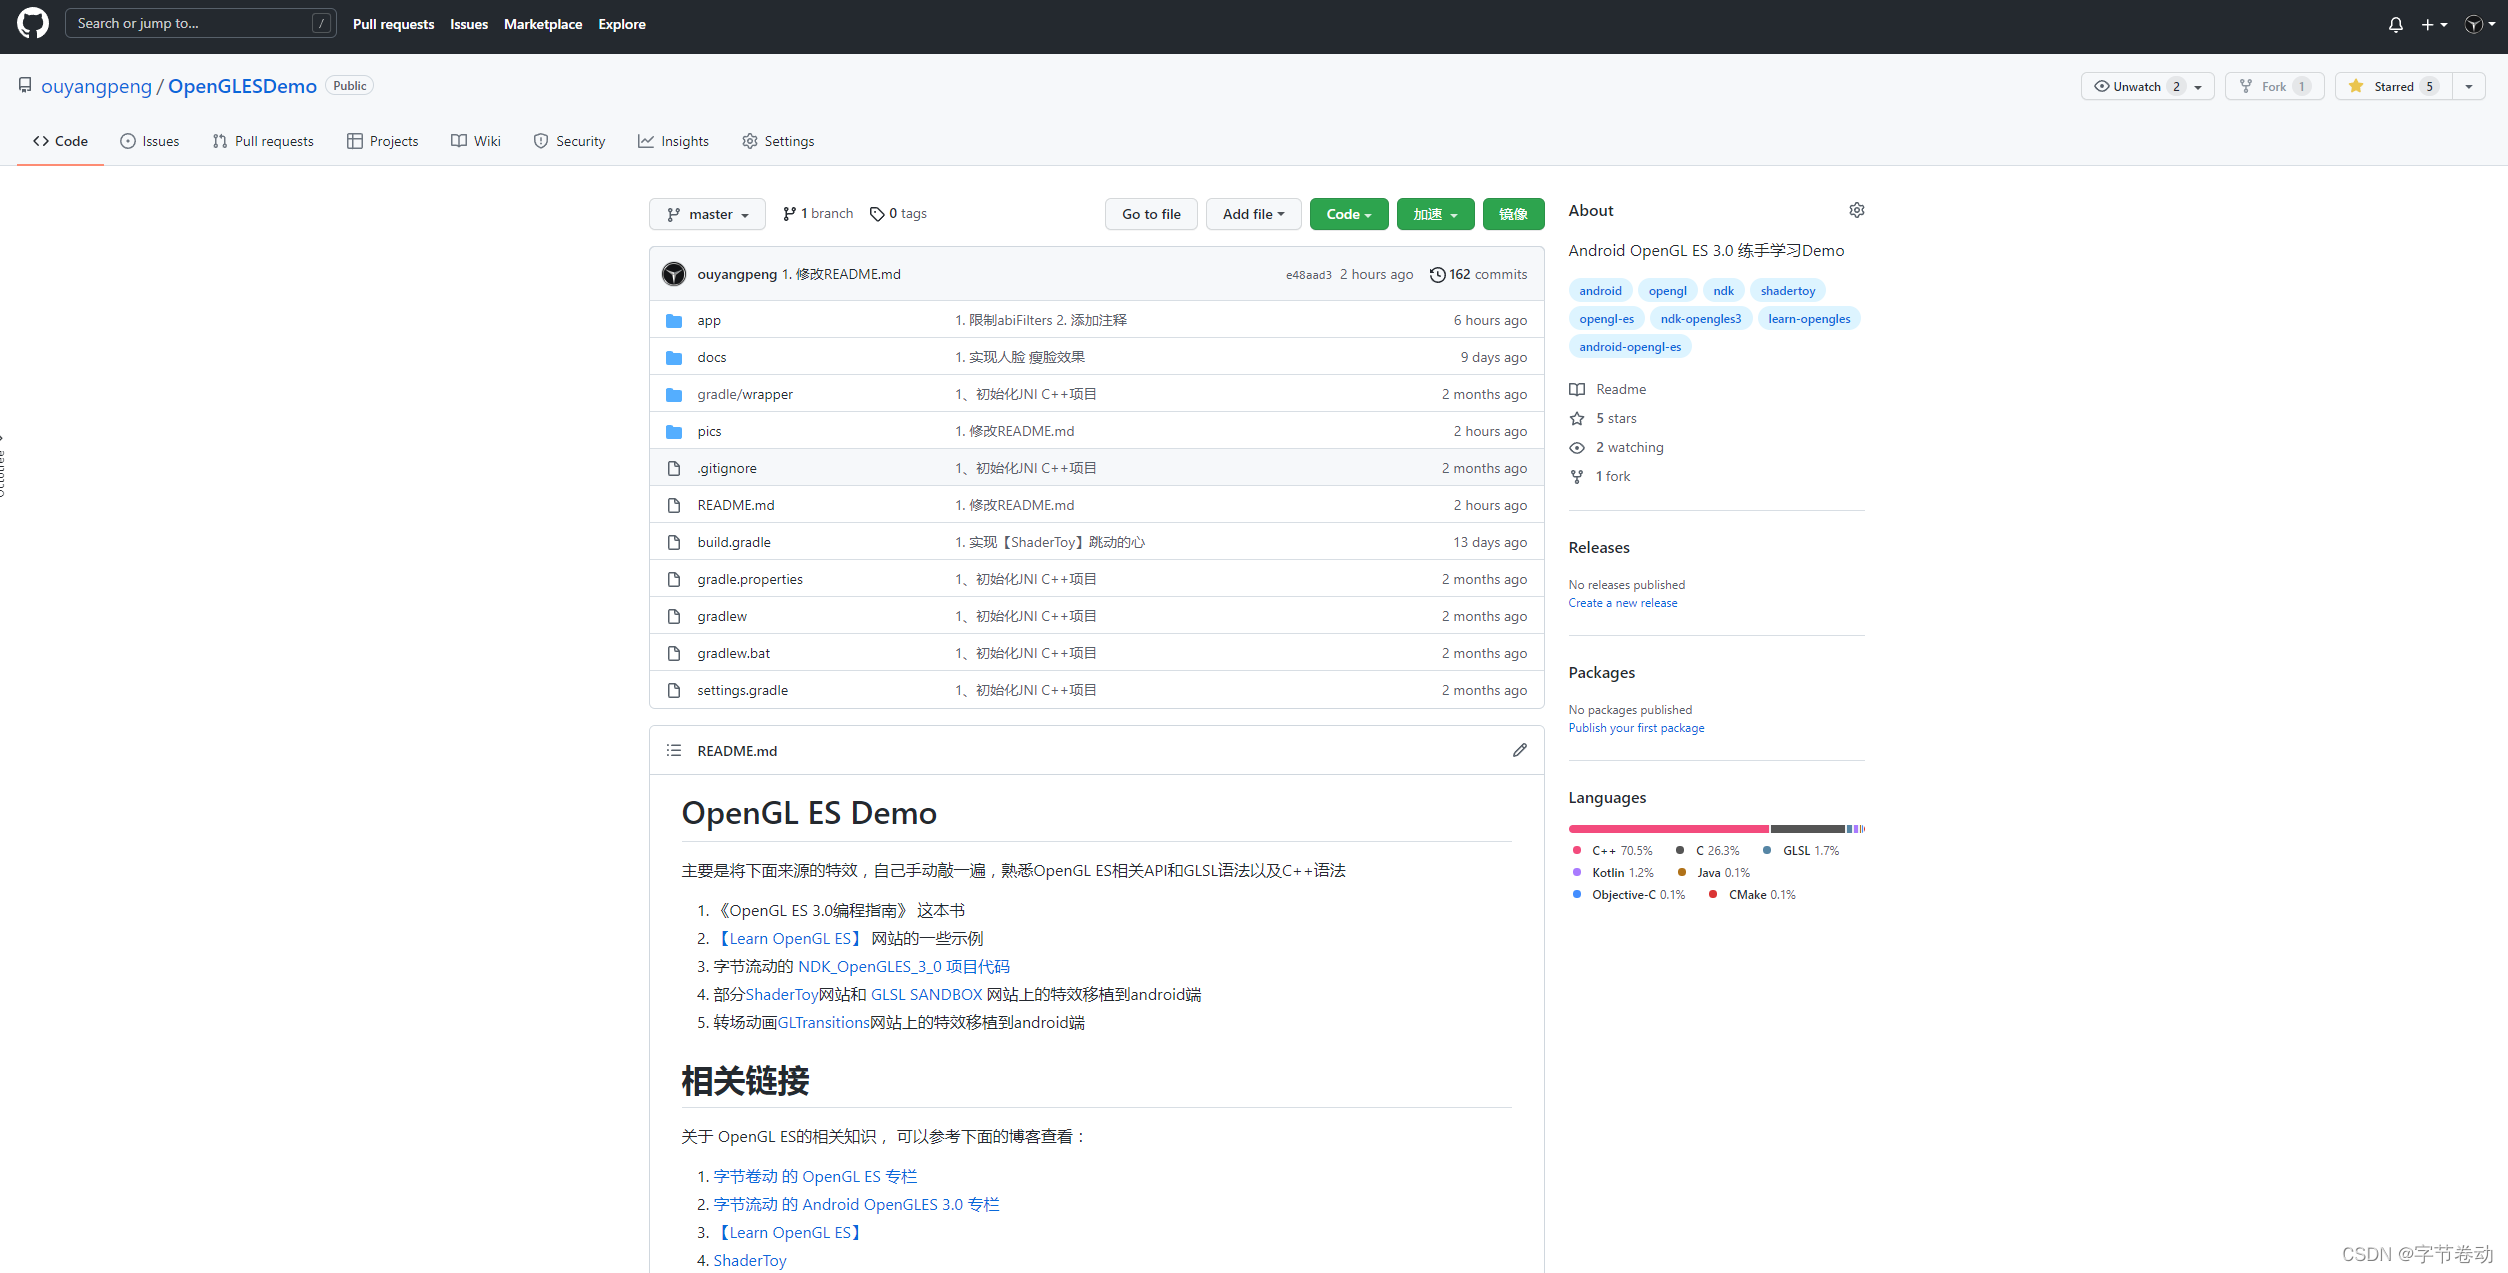Click the GitHub Octocat logo
2508x1273 pixels.
[33, 23]
